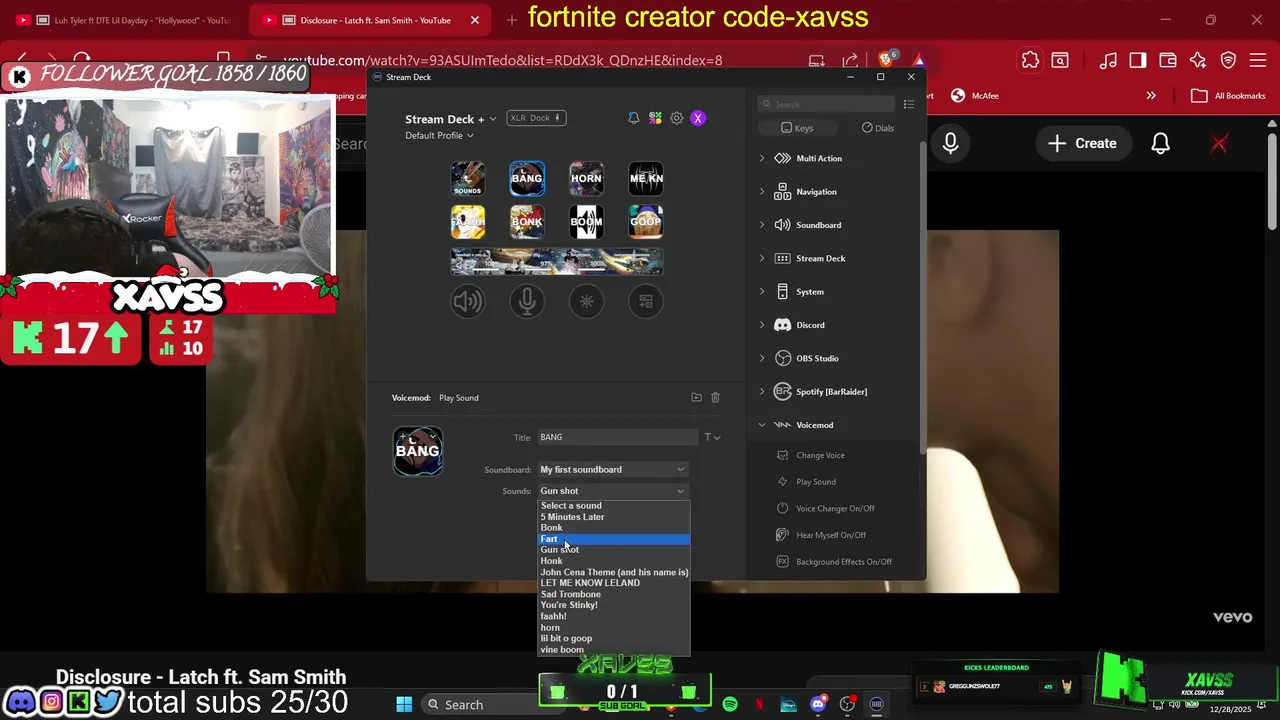Image resolution: width=1280 pixels, height=720 pixels.
Task: Select the HORN key on the deck
Action: 586,179
